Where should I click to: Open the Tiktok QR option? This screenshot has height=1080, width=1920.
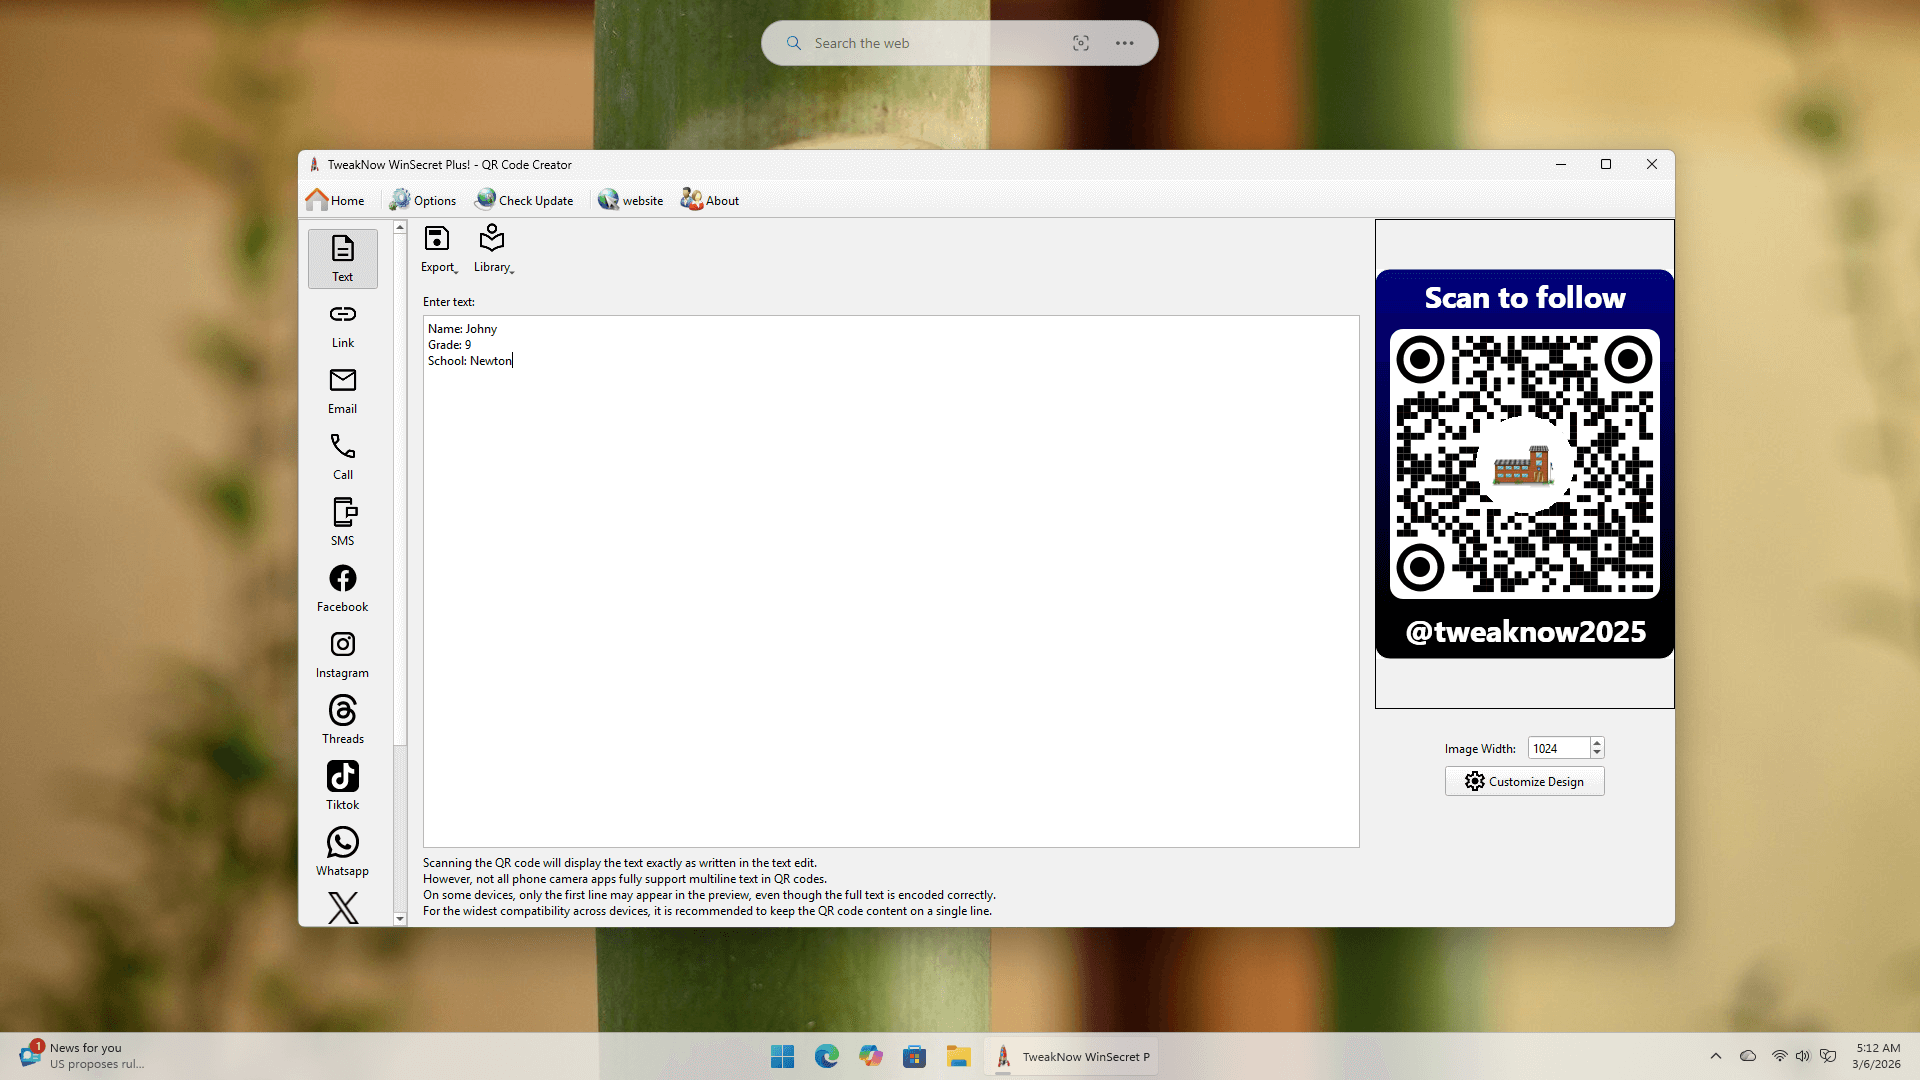pos(342,786)
